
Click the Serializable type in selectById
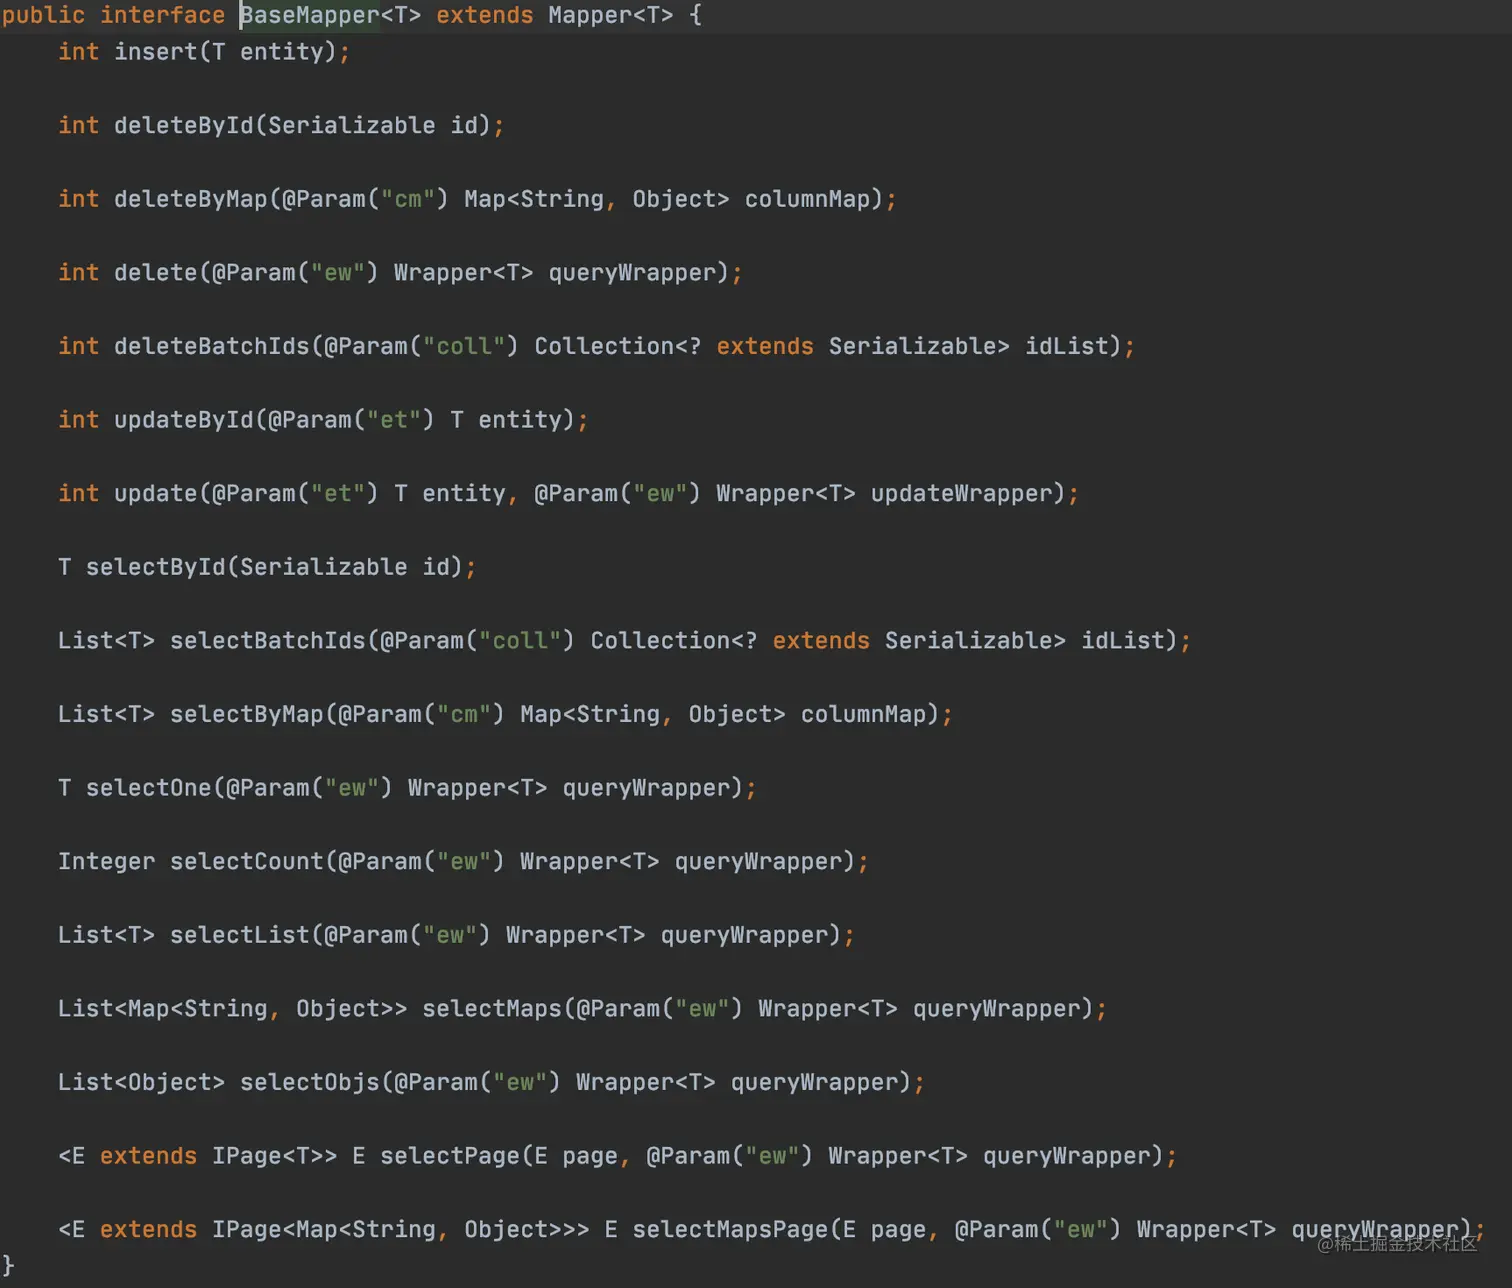(x=324, y=567)
